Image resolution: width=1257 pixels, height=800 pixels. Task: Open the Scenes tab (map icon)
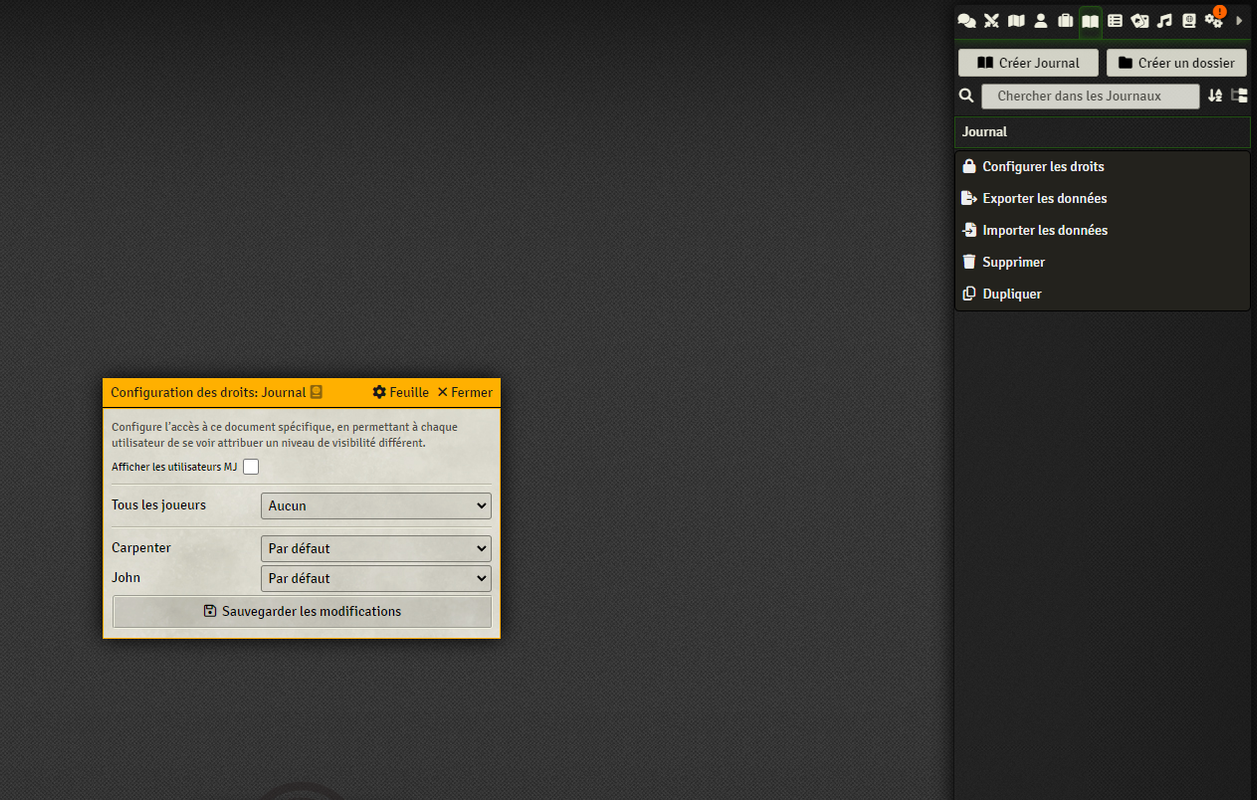coord(1016,20)
